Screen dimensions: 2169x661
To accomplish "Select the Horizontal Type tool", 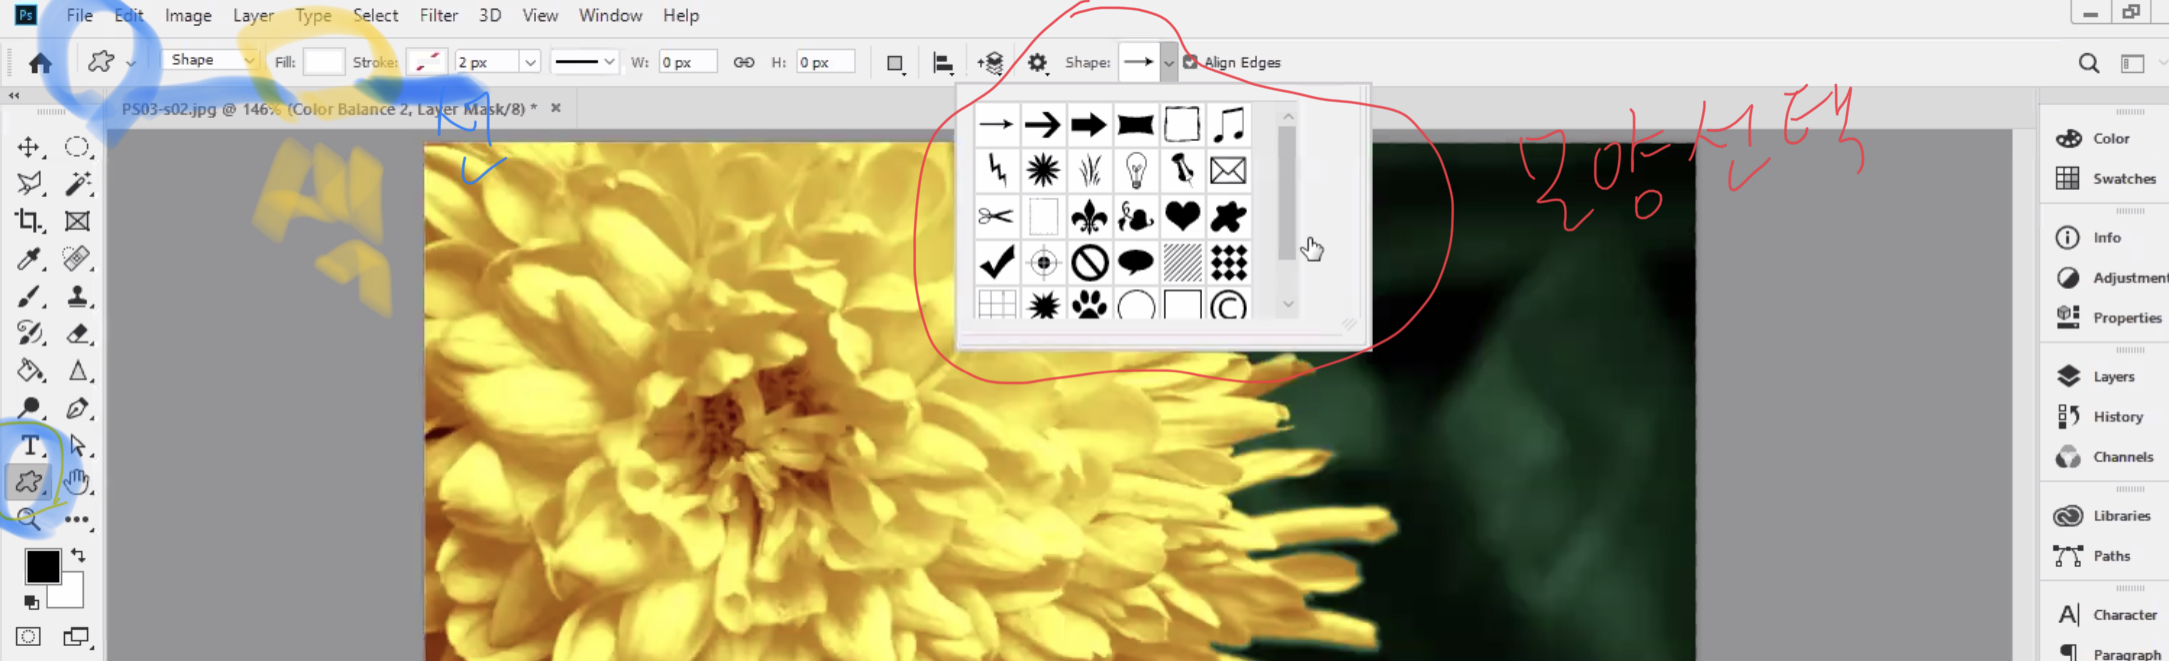I will [x=29, y=446].
